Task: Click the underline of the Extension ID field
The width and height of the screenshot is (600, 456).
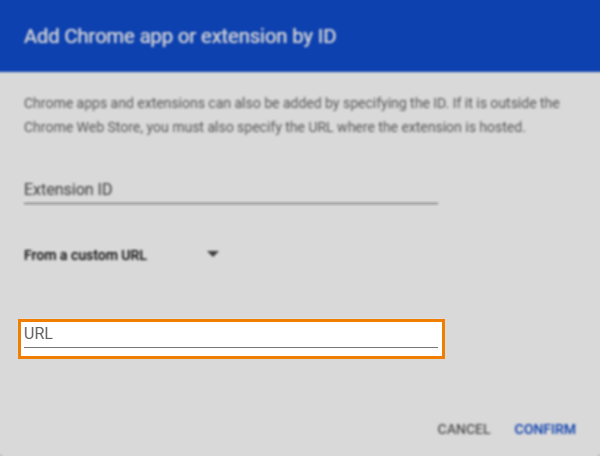Action: pyautogui.click(x=230, y=203)
